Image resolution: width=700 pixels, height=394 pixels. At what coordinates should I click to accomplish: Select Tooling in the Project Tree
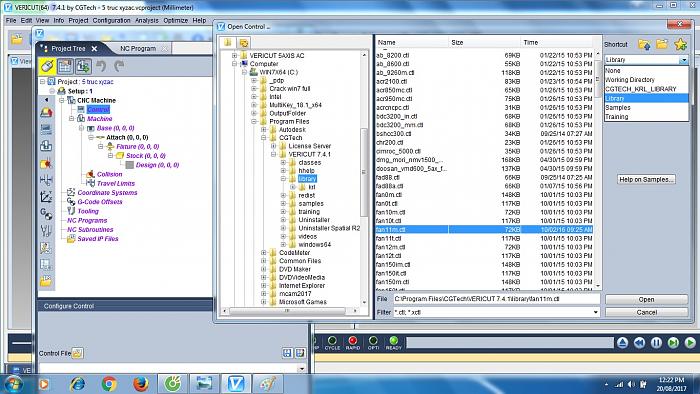point(88,211)
